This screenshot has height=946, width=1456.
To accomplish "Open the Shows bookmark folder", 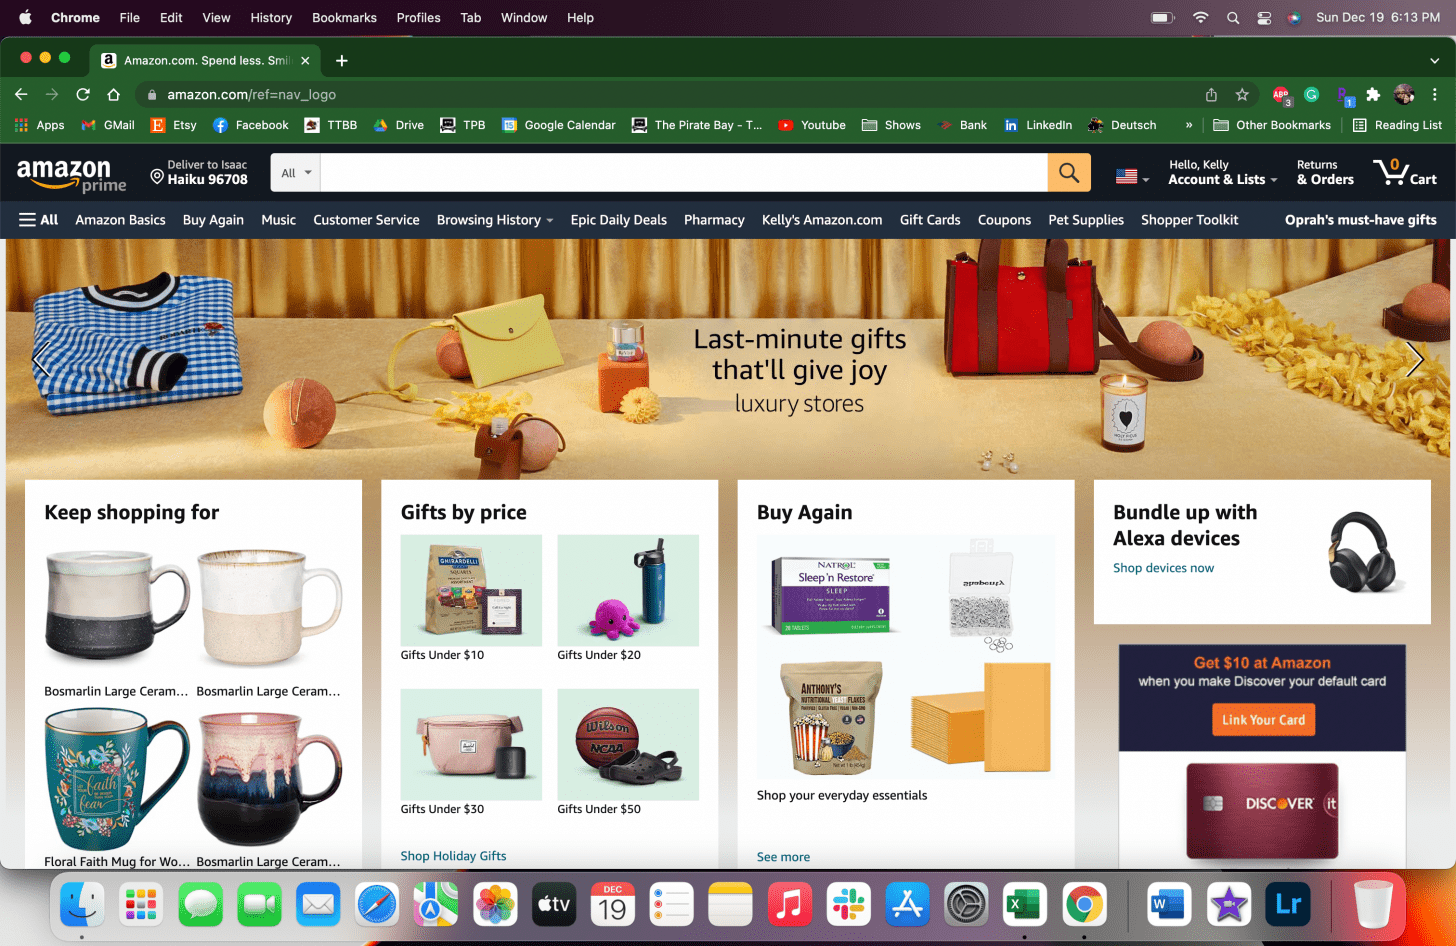I will [891, 125].
